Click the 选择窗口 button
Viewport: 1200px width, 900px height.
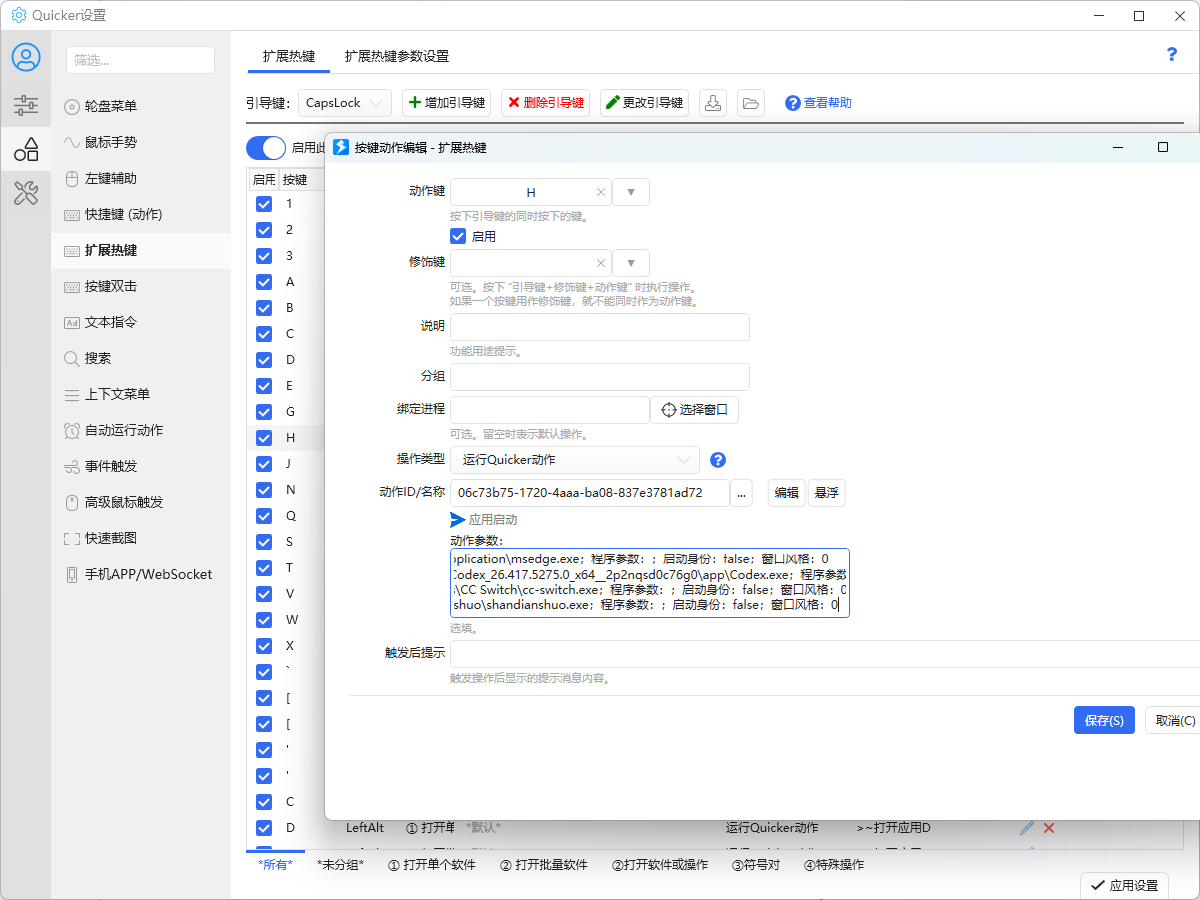click(694, 410)
